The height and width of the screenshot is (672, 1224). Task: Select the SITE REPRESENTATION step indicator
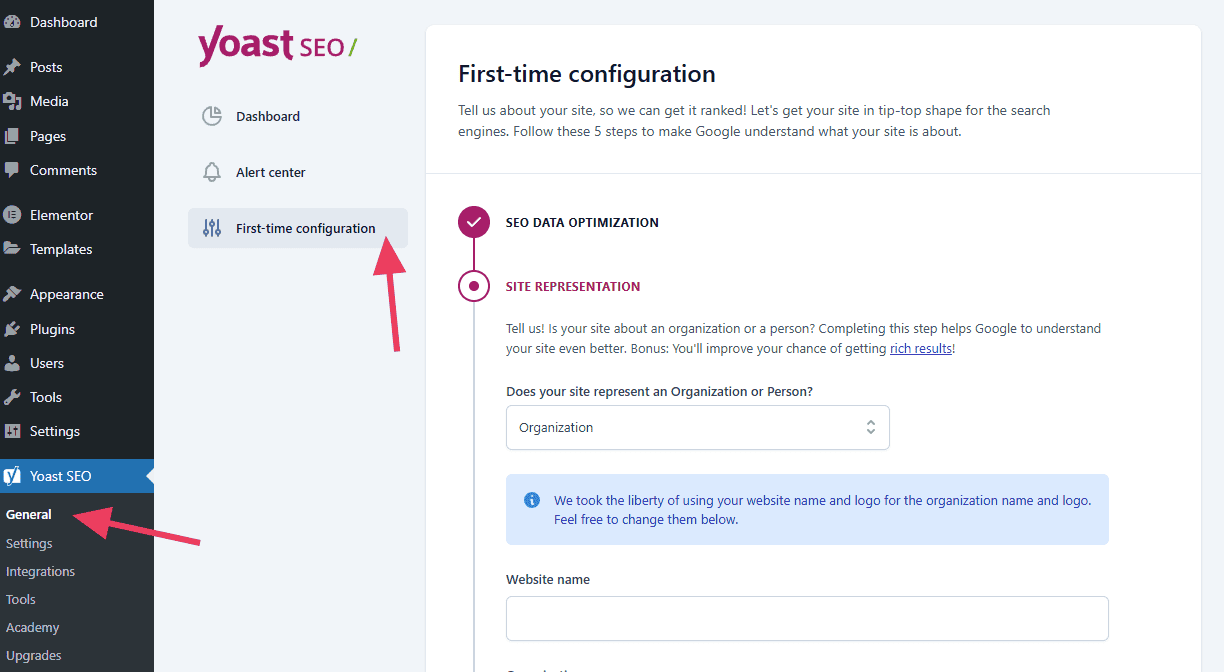click(x=473, y=286)
